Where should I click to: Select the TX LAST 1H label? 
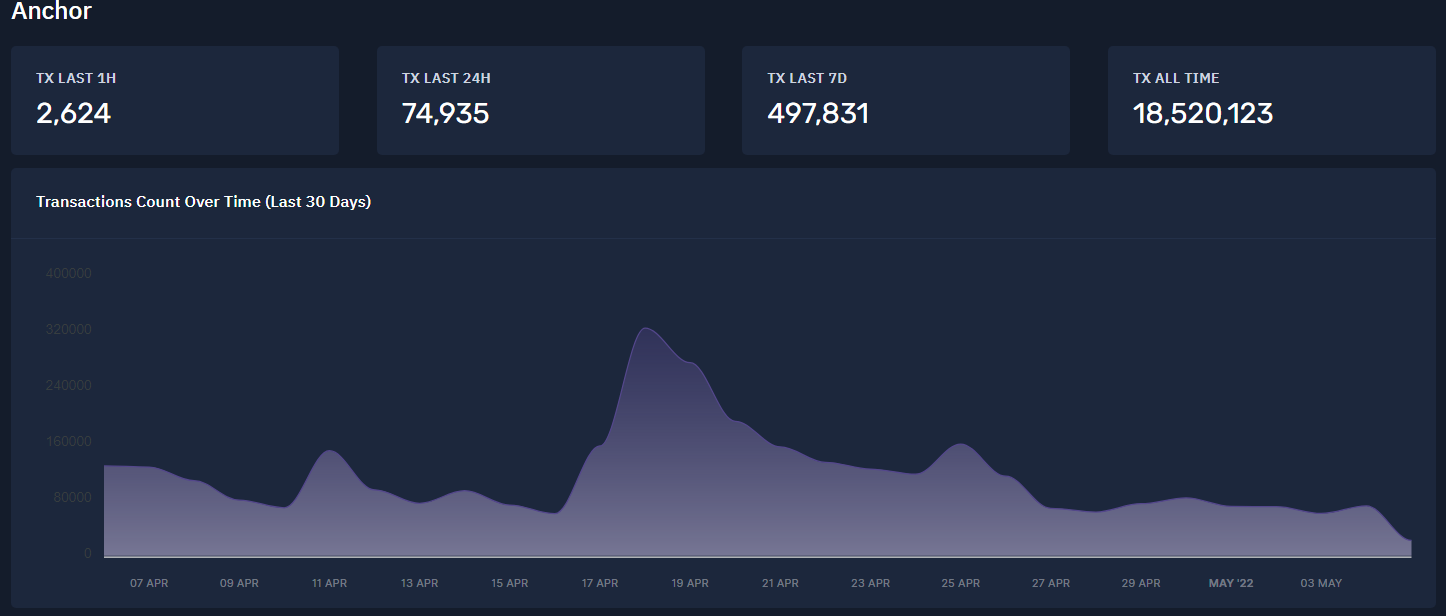click(x=76, y=78)
